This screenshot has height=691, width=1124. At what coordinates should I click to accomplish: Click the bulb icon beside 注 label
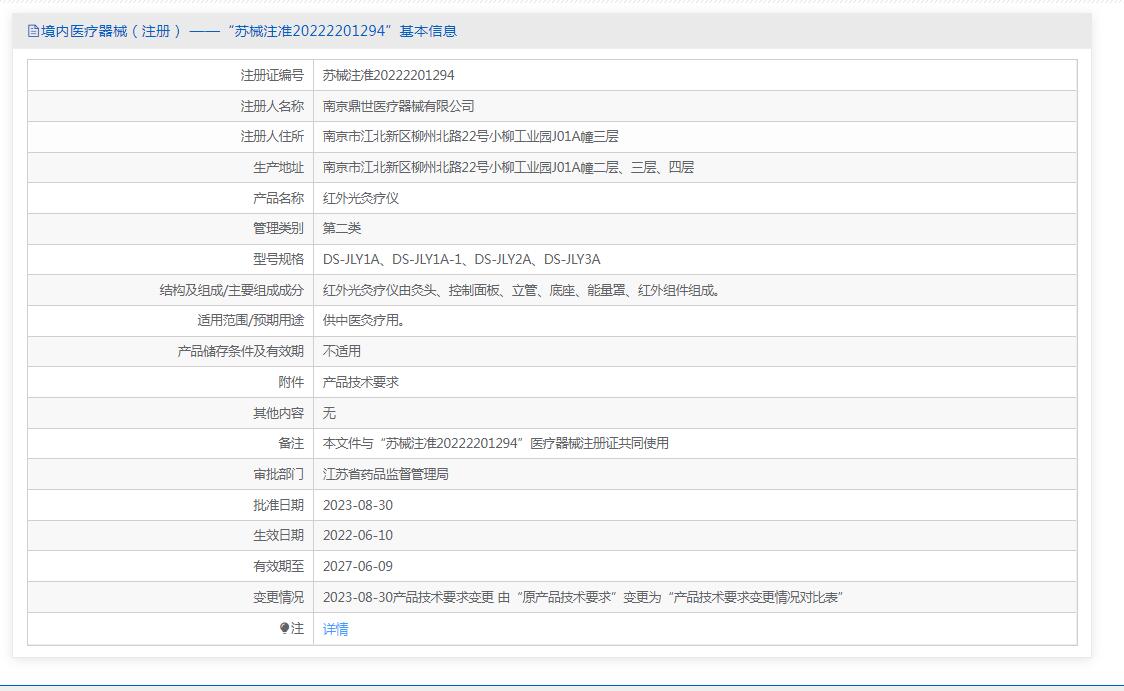[x=285, y=628]
